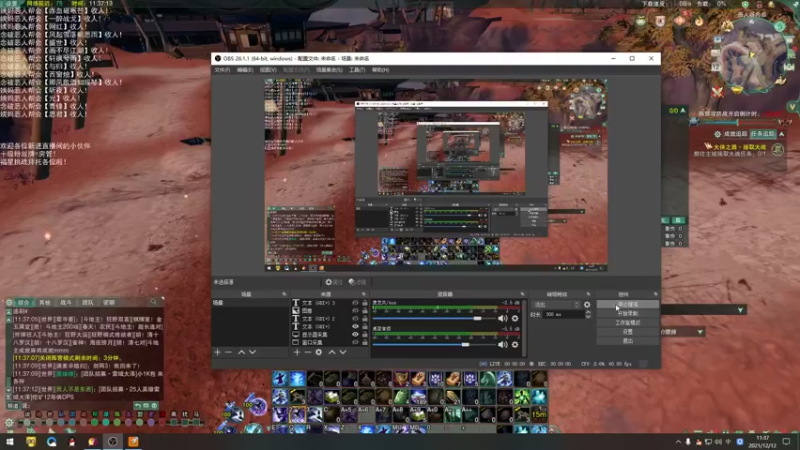Open the 频道 channel selector in game chat
The image size is (800, 450).
pos(13,406)
